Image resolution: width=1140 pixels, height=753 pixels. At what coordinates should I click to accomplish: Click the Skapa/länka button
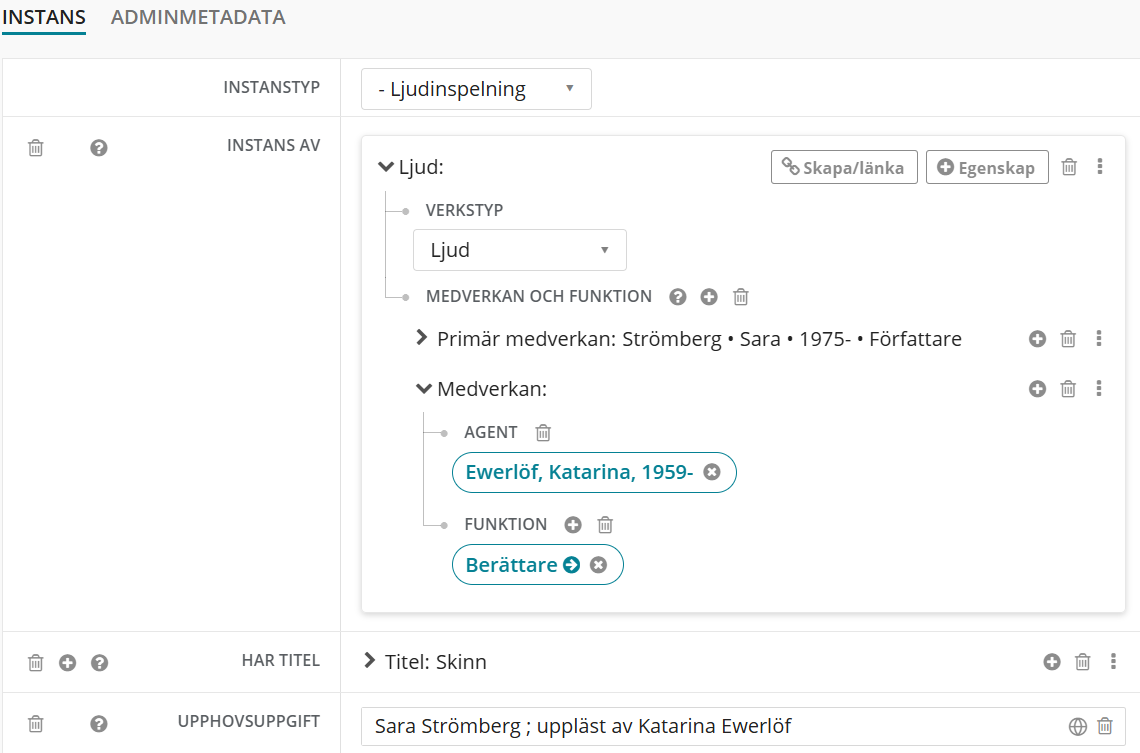coord(843,168)
